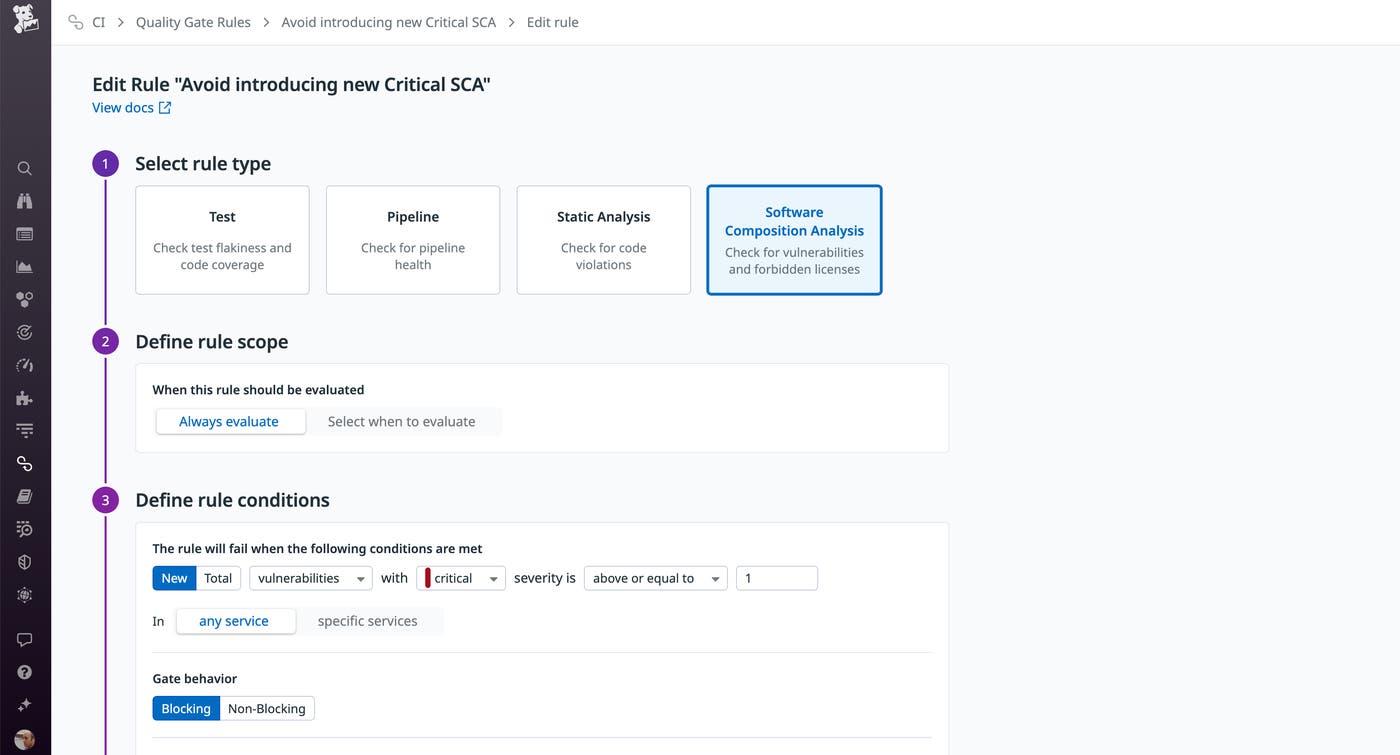Open the critical severity dropdown
This screenshot has height=755, width=1400.
coord(461,578)
